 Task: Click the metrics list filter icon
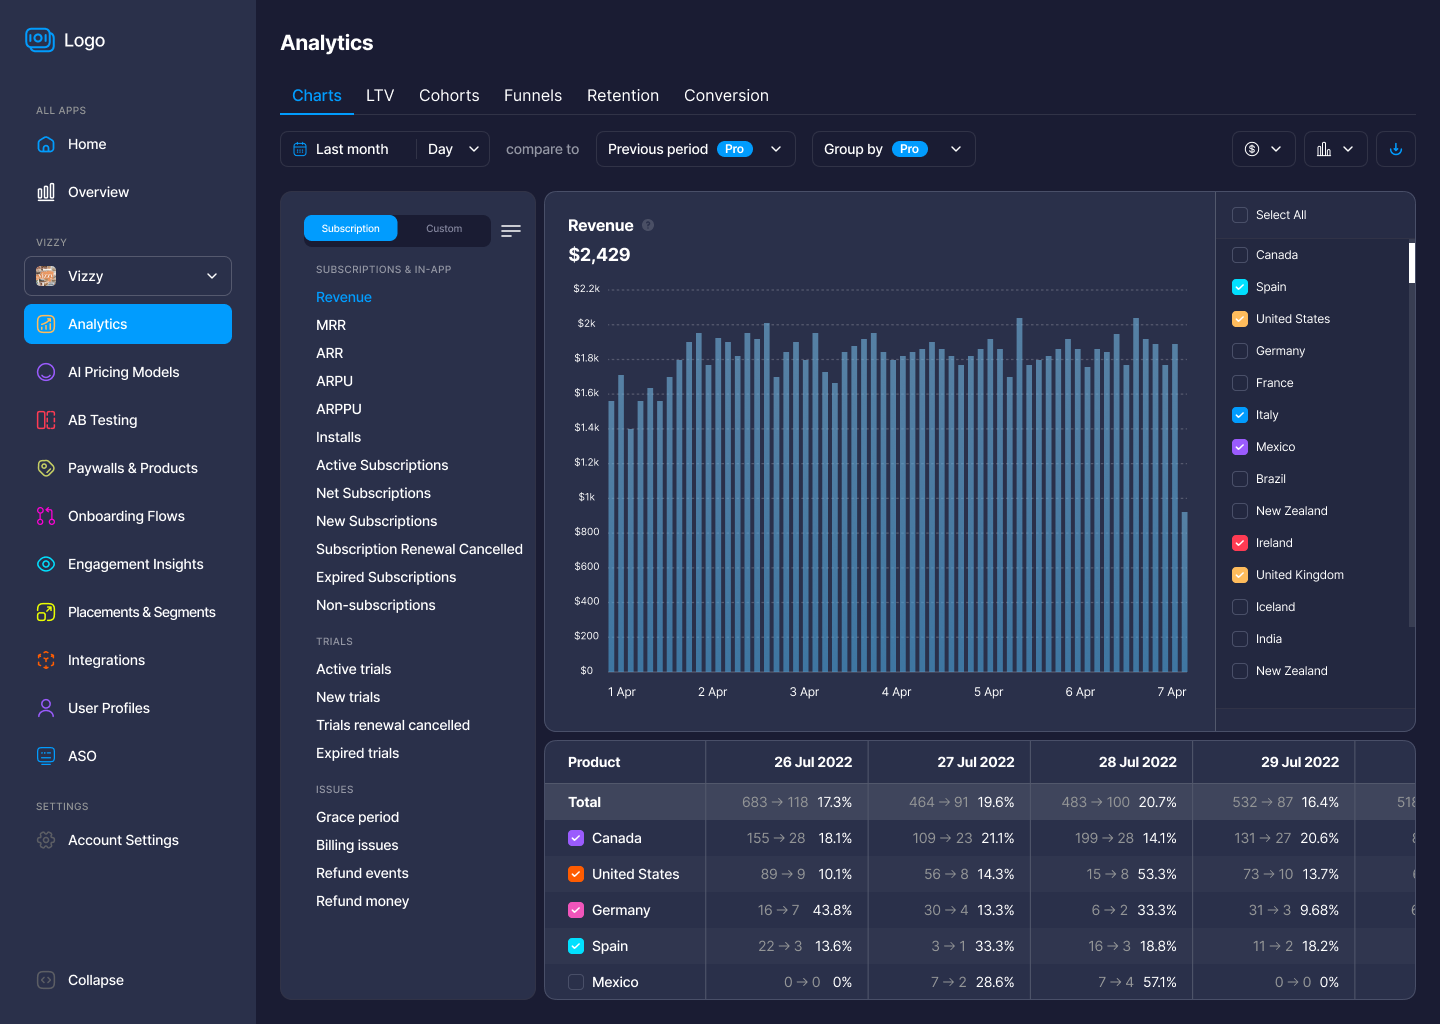point(511,231)
